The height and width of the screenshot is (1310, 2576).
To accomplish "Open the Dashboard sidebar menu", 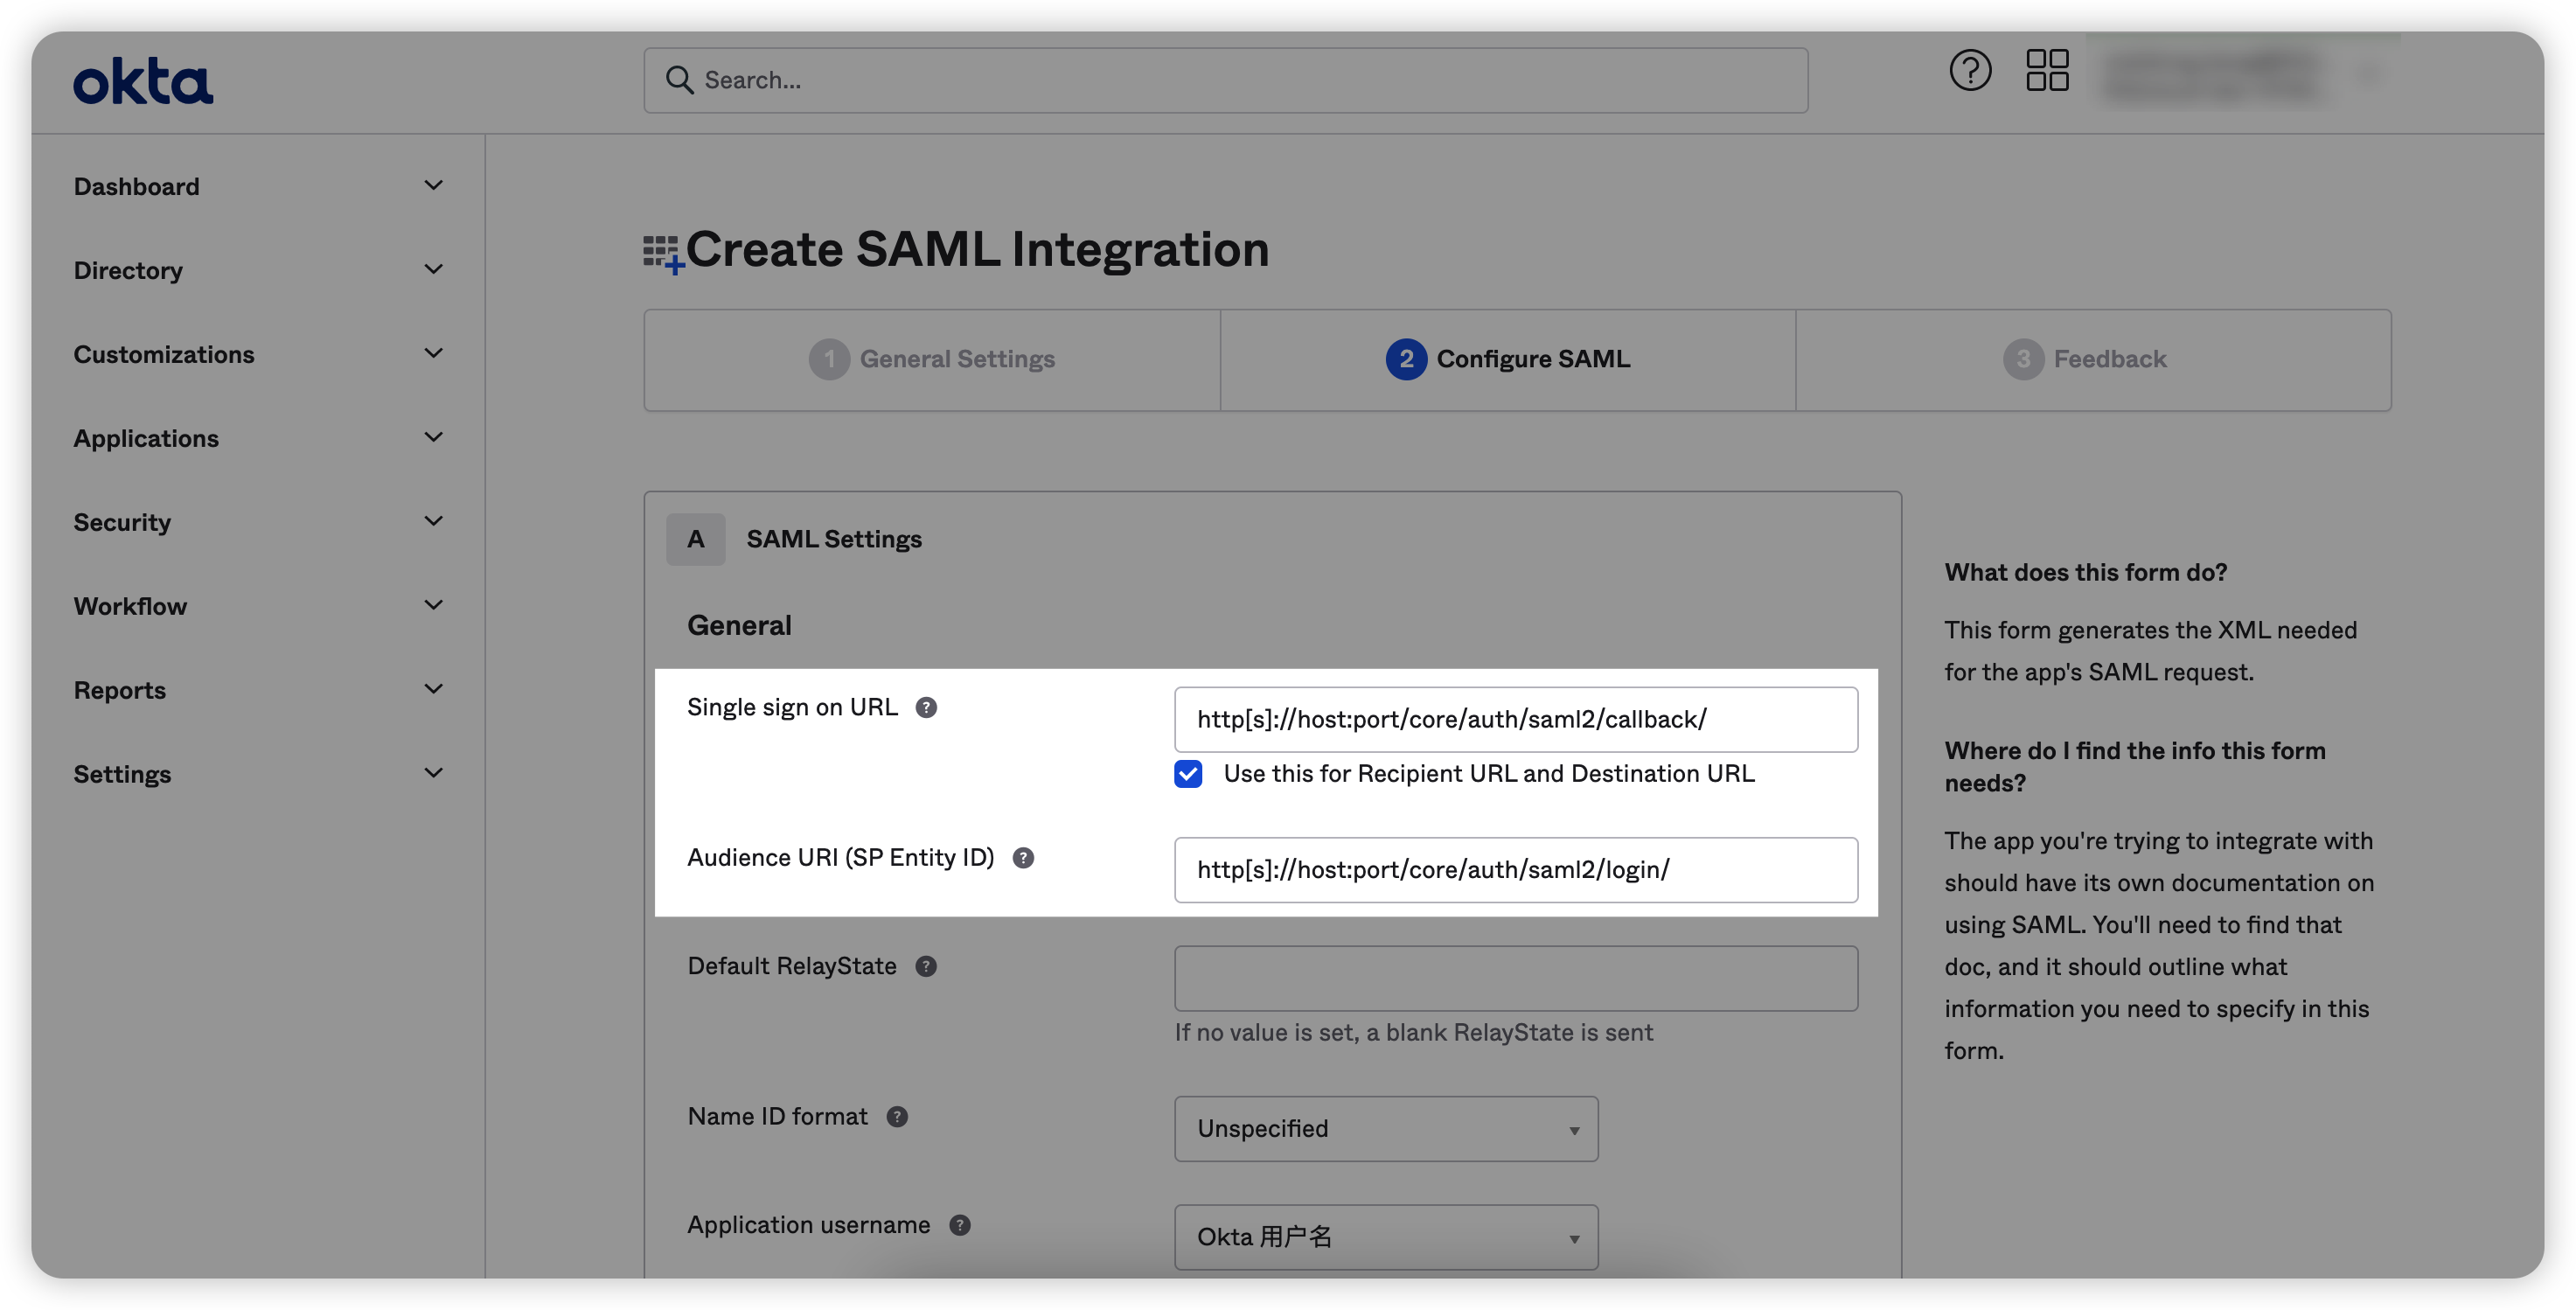I will click(258, 186).
